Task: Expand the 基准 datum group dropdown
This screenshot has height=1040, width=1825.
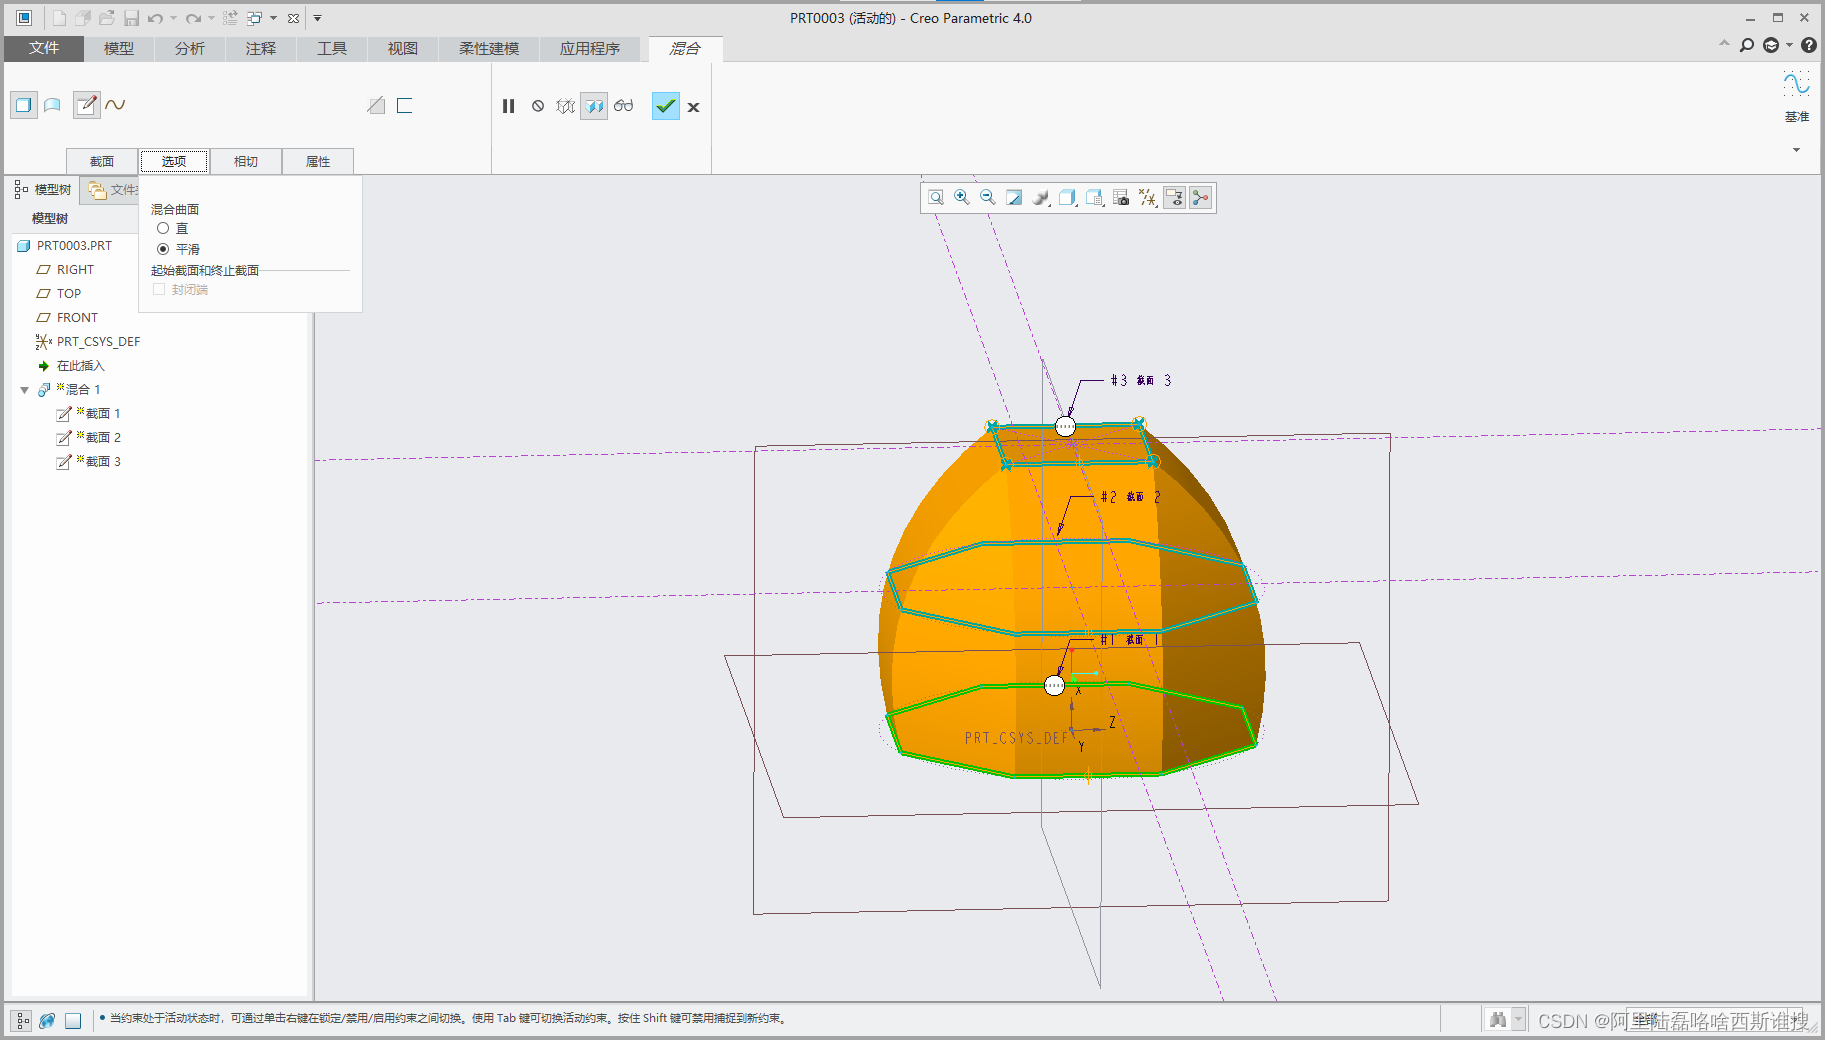Action: [x=1796, y=150]
